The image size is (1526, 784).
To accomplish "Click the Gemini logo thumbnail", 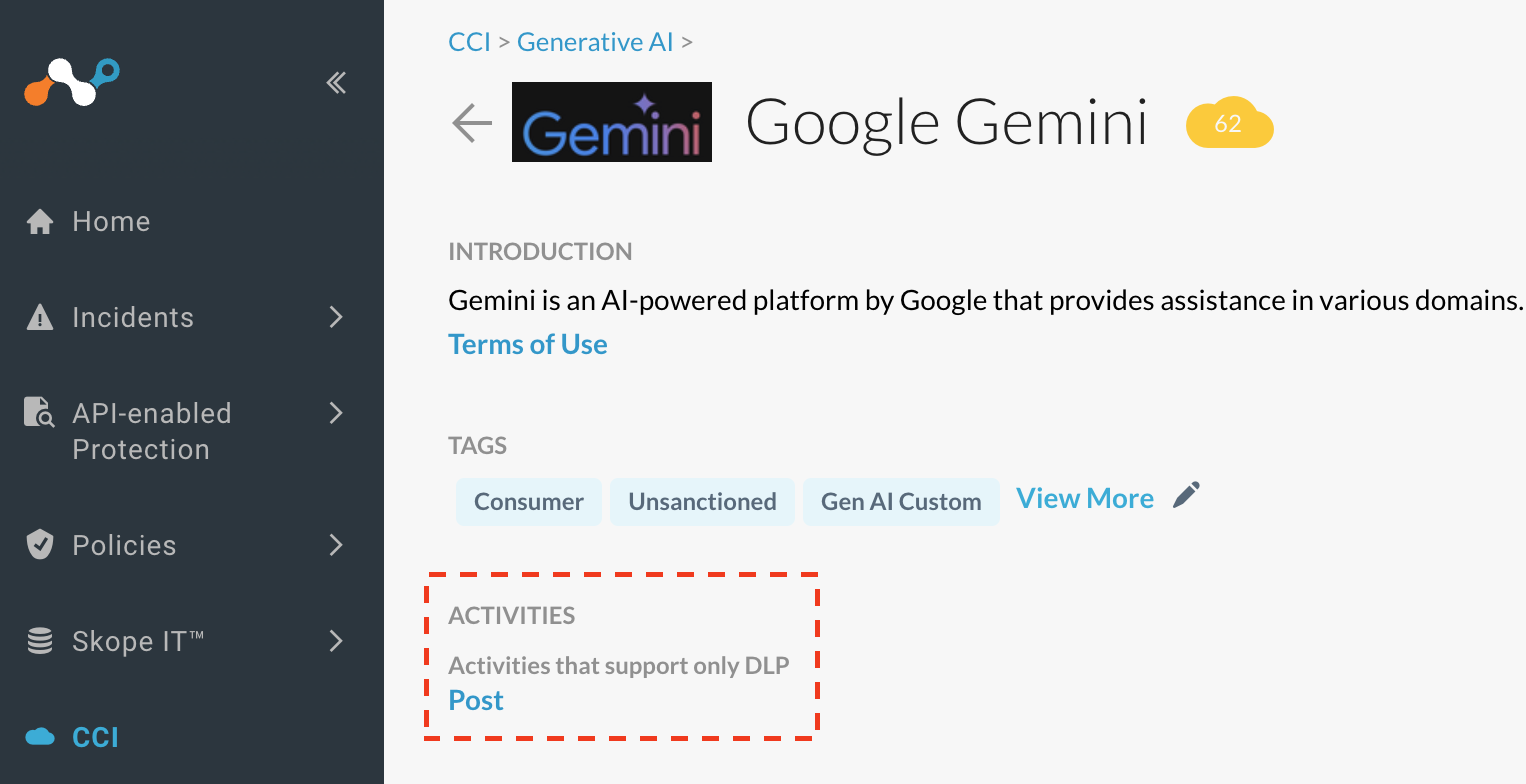I will (x=612, y=122).
